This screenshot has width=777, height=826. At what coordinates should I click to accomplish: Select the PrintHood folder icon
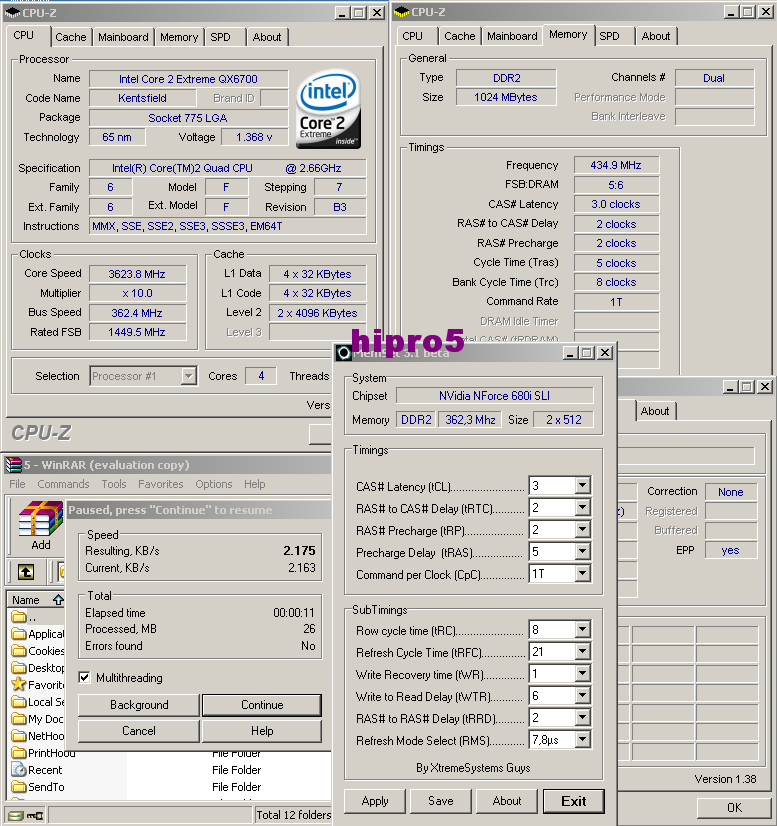tap(19, 752)
